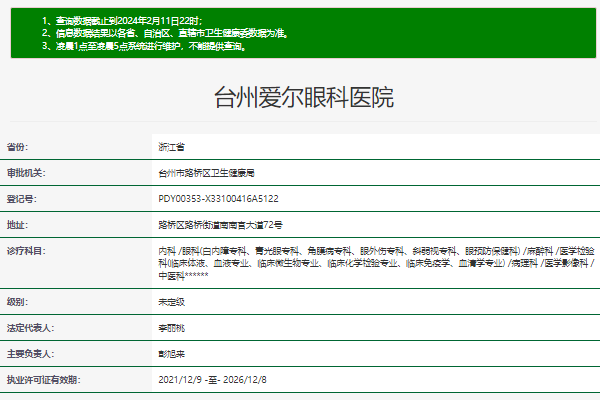Click the 地址 row label
The height and width of the screenshot is (400, 600).
click(18, 224)
